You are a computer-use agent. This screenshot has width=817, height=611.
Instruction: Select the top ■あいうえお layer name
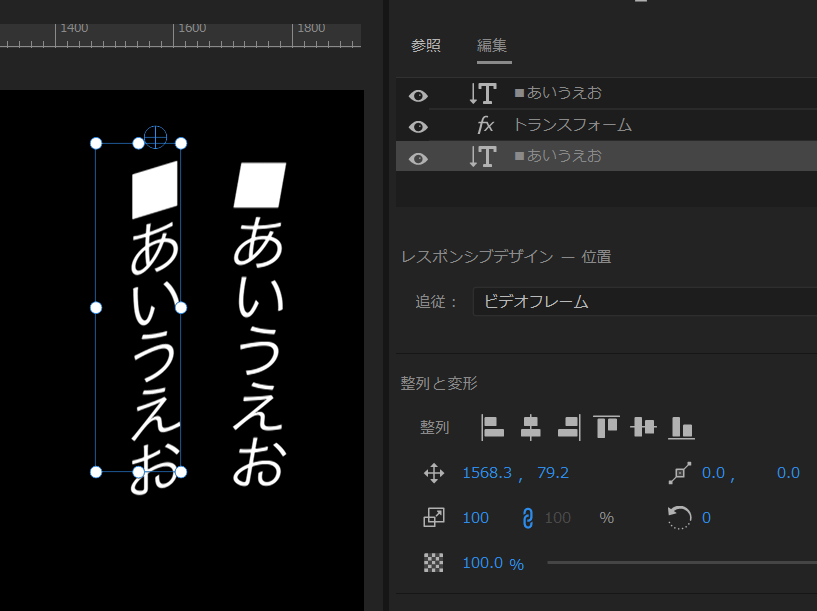pyautogui.click(x=558, y=93)
